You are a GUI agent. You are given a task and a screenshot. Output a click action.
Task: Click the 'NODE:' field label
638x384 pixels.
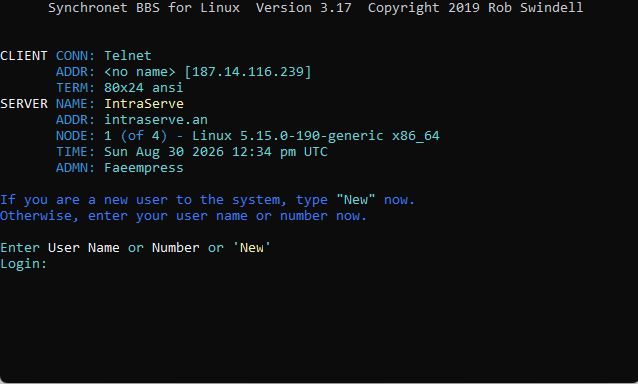[75, 136]
